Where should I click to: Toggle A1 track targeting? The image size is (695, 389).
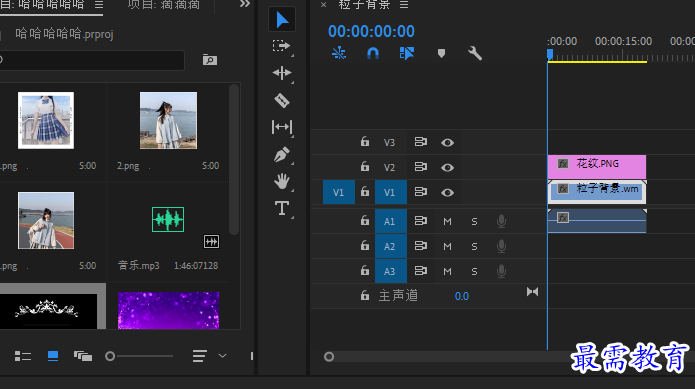[390, 221]
